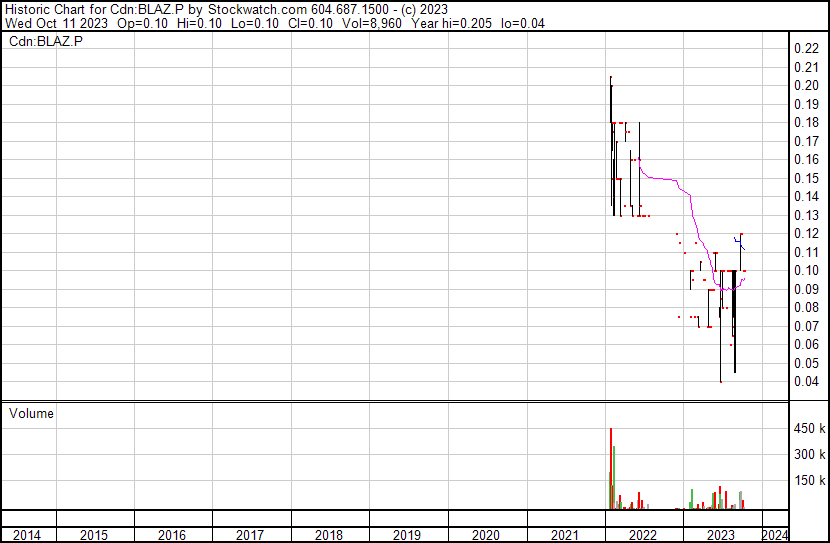Click the Volume panel label
The width and height of the screenshot is (830, 543).
31,413
